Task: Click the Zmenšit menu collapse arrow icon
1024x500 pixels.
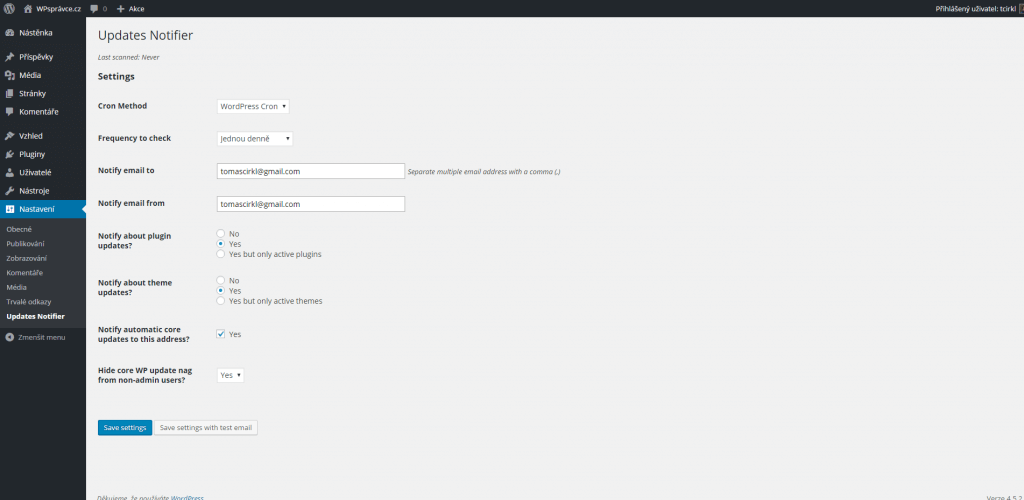Action: point(9,337)
